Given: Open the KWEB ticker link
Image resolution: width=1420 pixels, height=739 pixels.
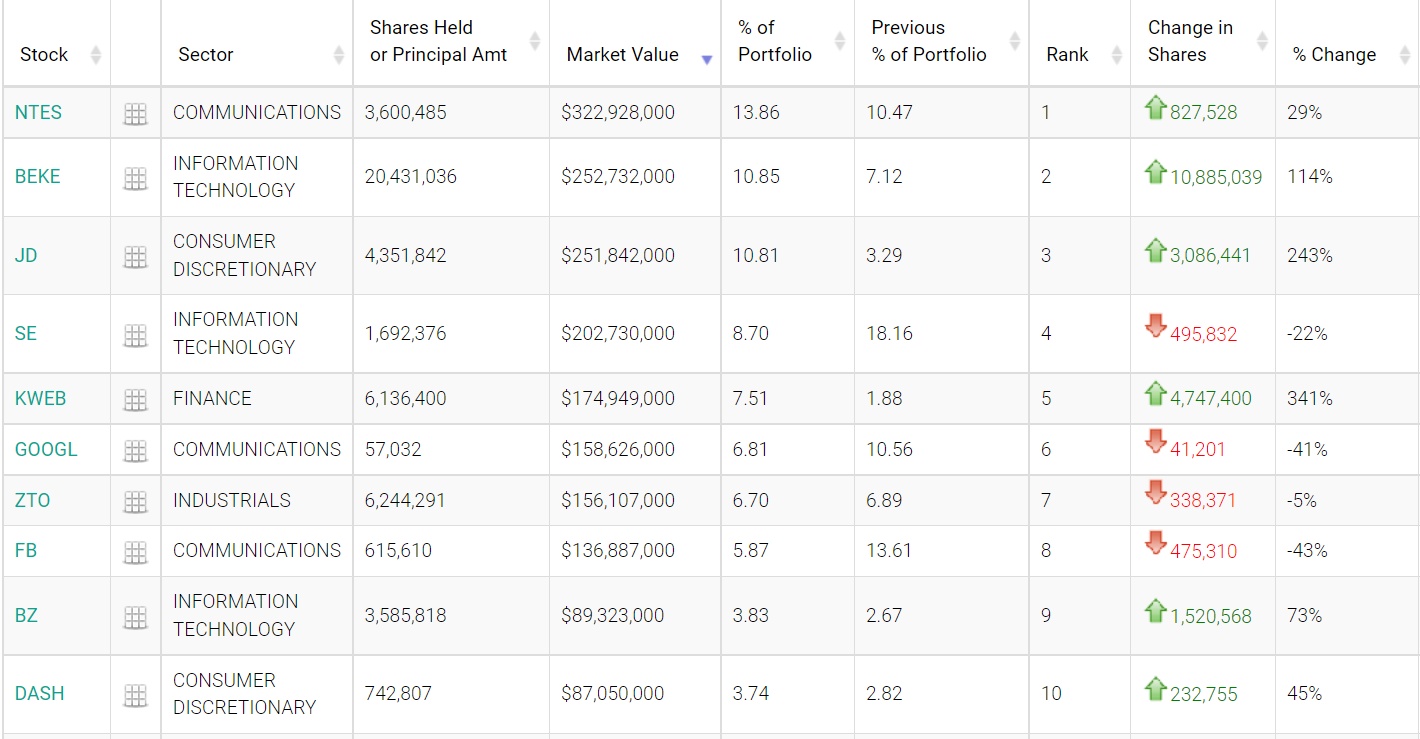Looking at the screenshot, I should [40, 399].
